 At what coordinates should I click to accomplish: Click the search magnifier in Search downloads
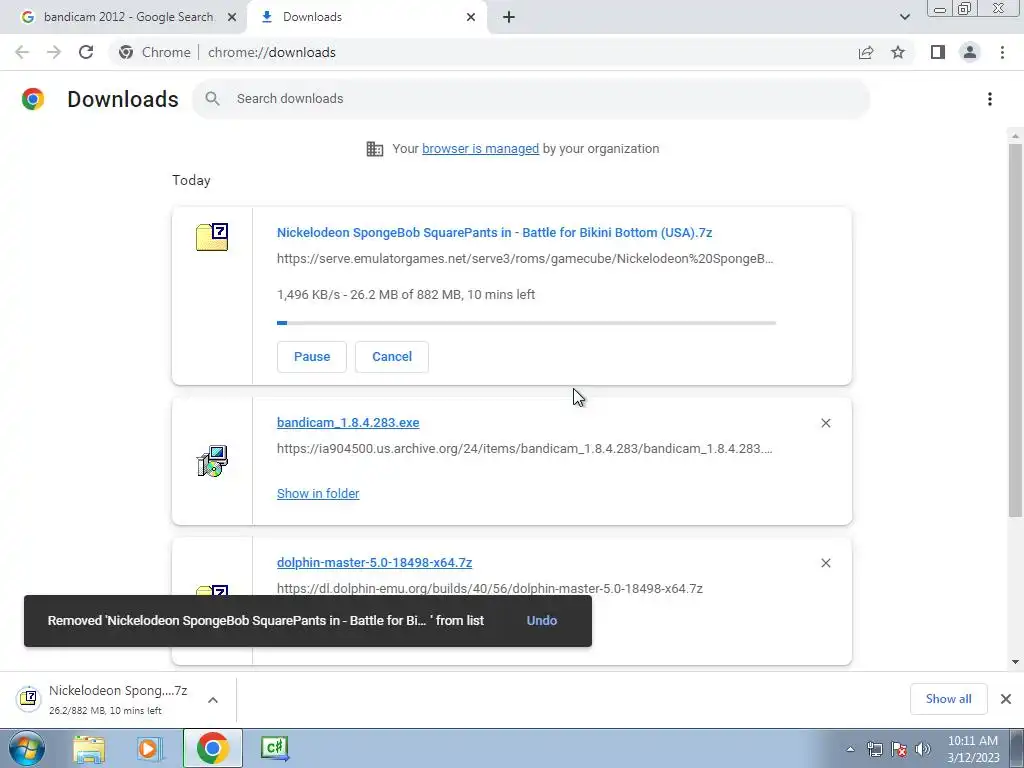(212, 99)
